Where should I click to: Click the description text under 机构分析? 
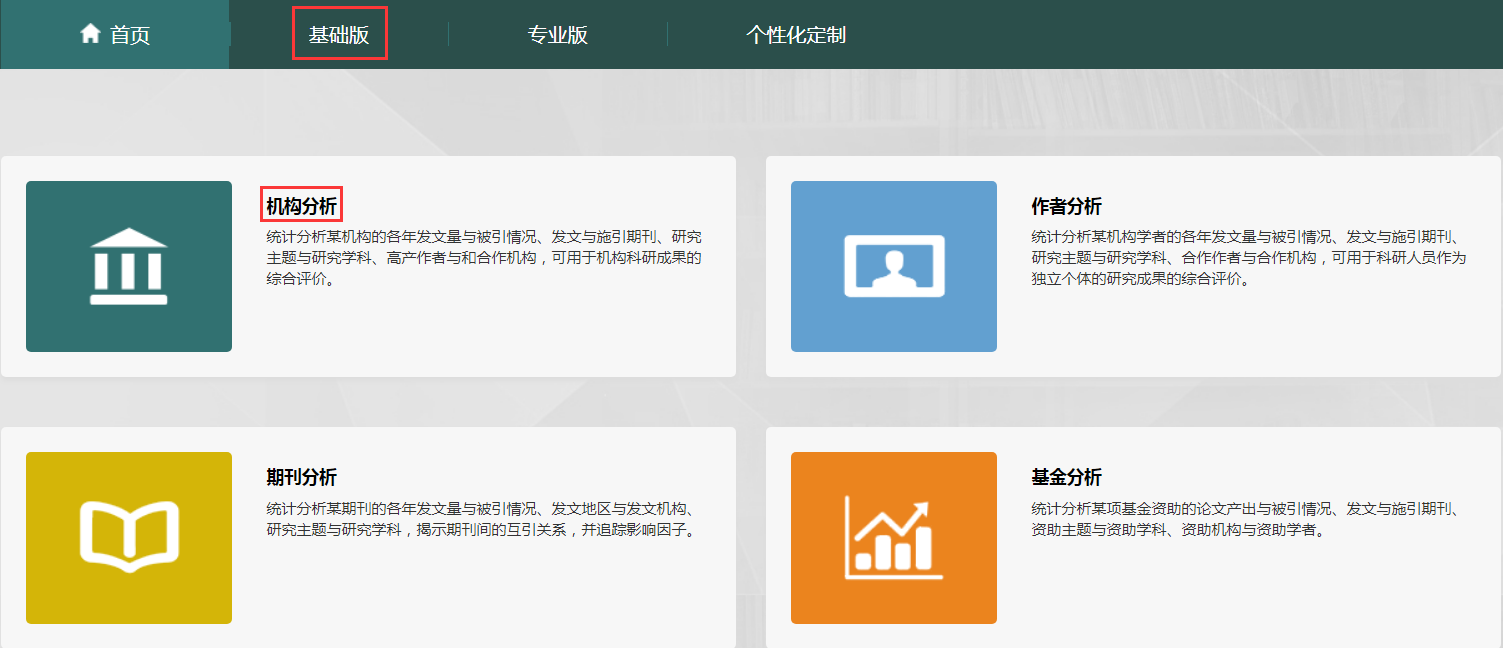tap(484, 258)
